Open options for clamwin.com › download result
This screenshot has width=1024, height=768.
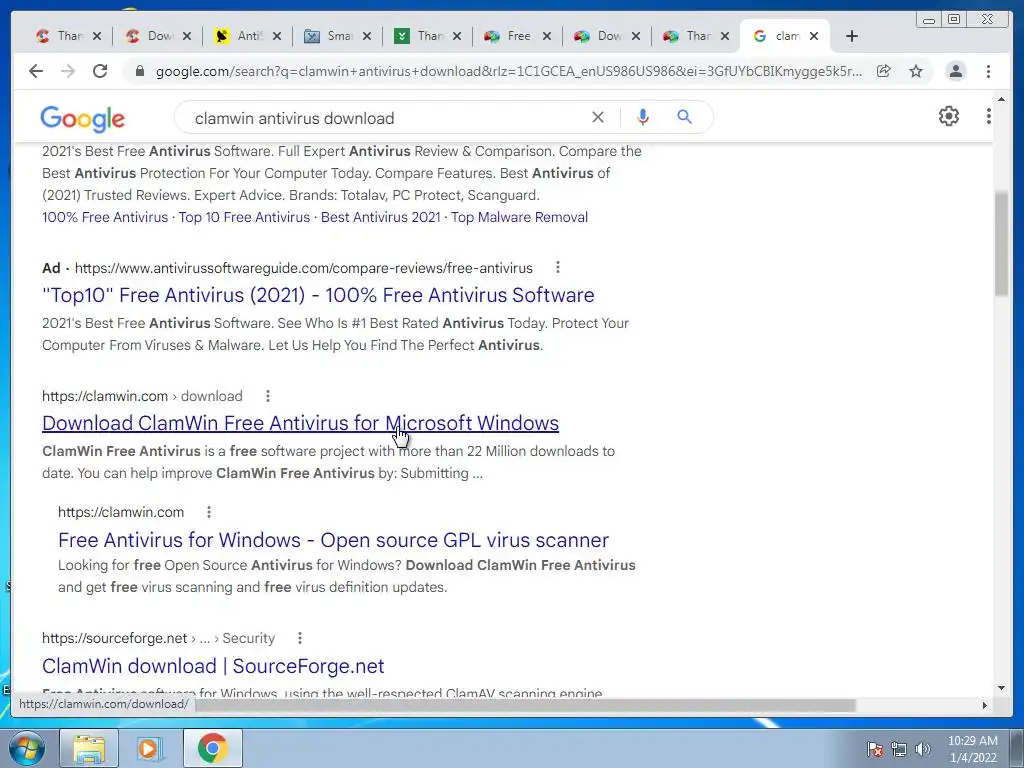click(268, 396)
